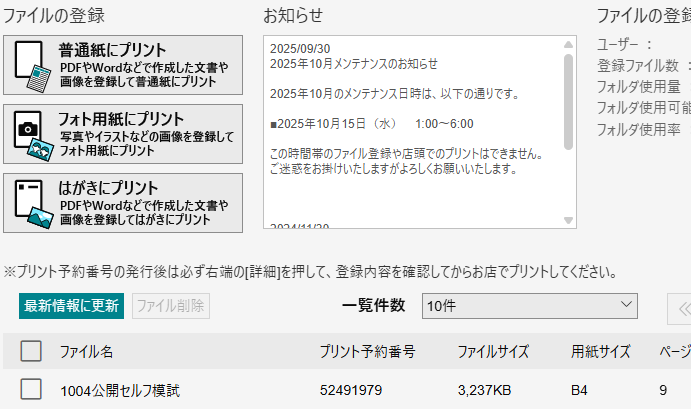Go to previous page double-chevron button

coord(682,309)
